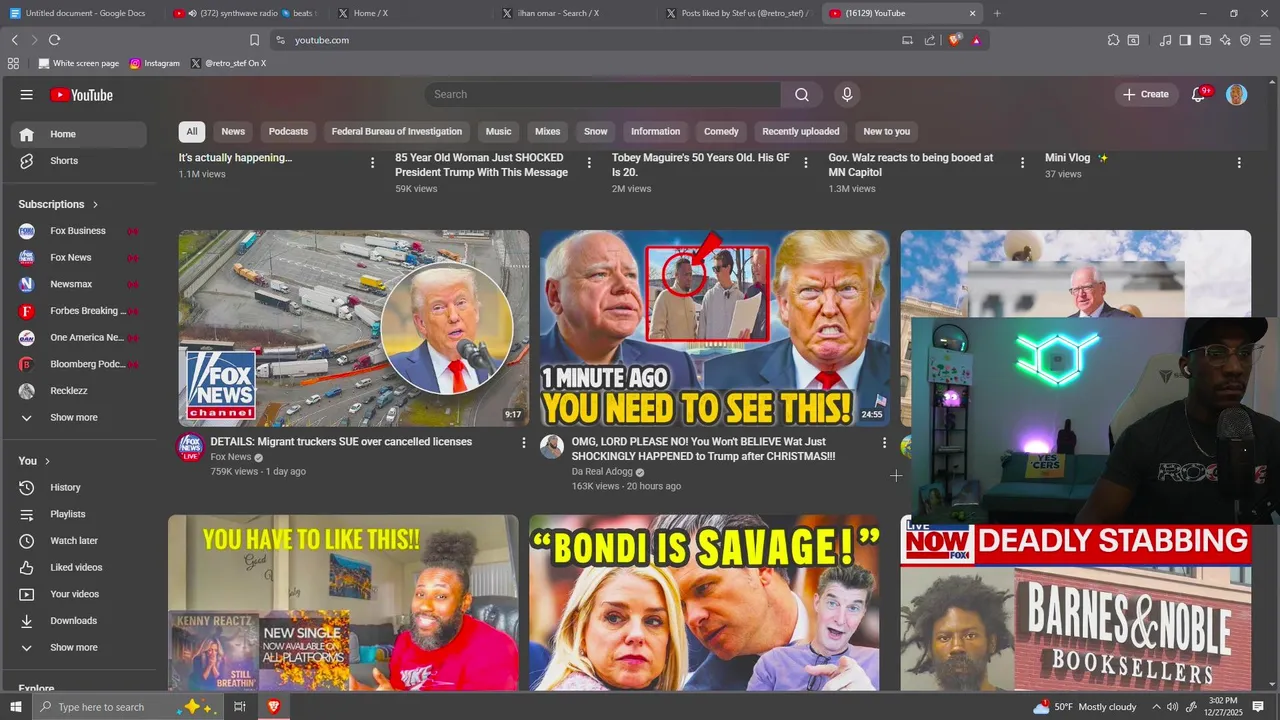Click the Create button
1280x720 pixels.
[x=1146, y=94]
